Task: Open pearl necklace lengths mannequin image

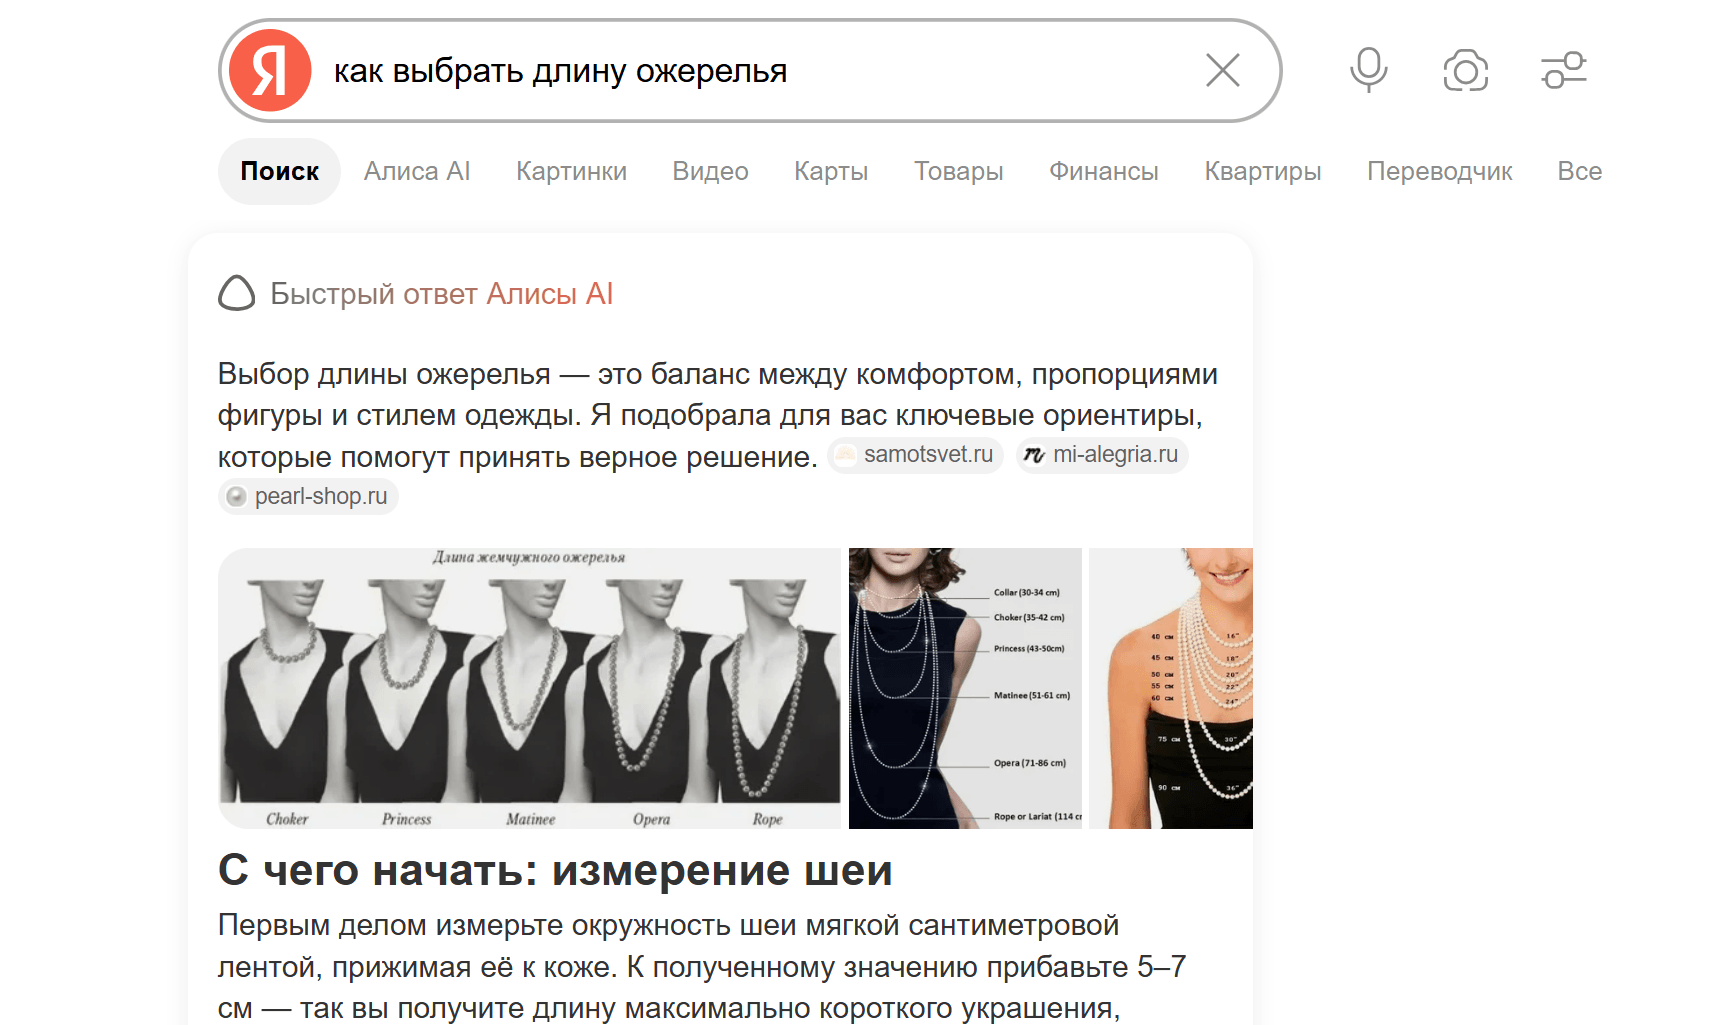Action: 530,688
